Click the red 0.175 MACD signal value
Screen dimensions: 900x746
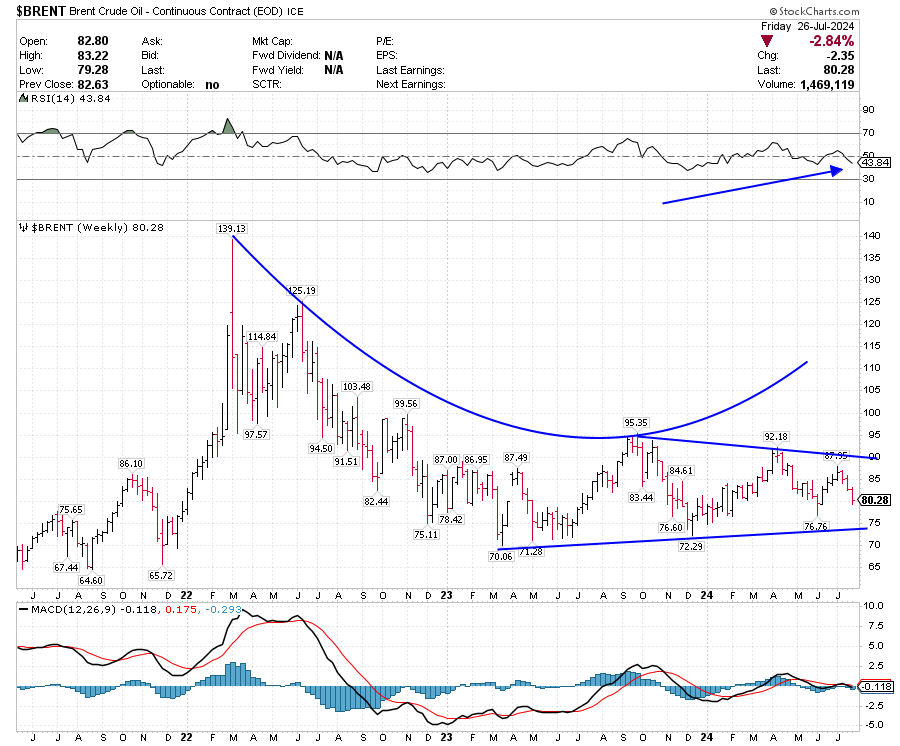click(x=180, y=609)
